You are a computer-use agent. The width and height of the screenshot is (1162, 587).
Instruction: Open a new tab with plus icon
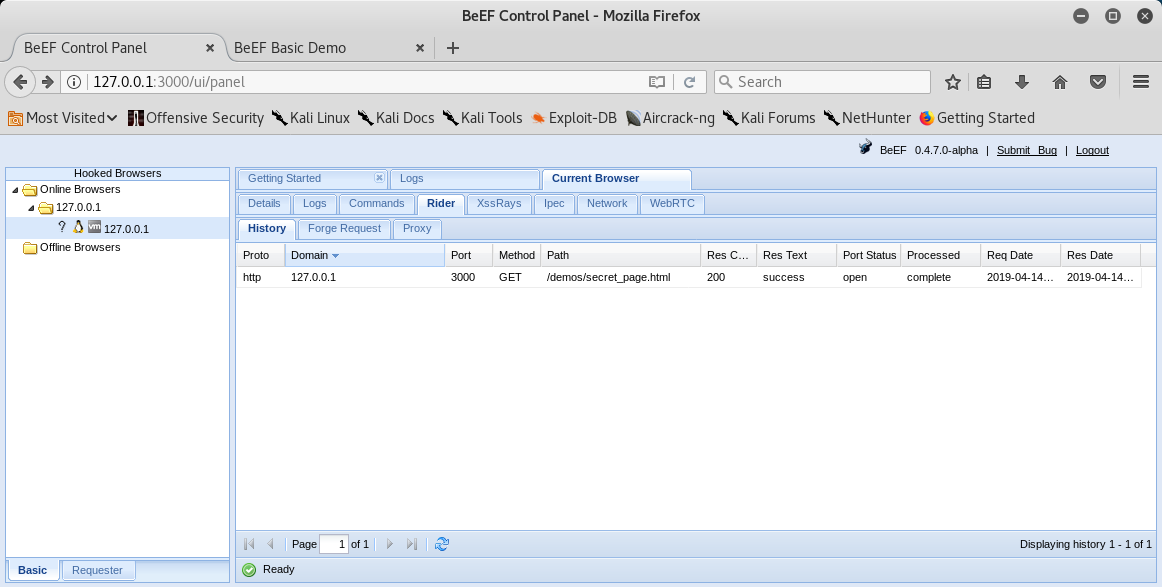pos(453,48)
